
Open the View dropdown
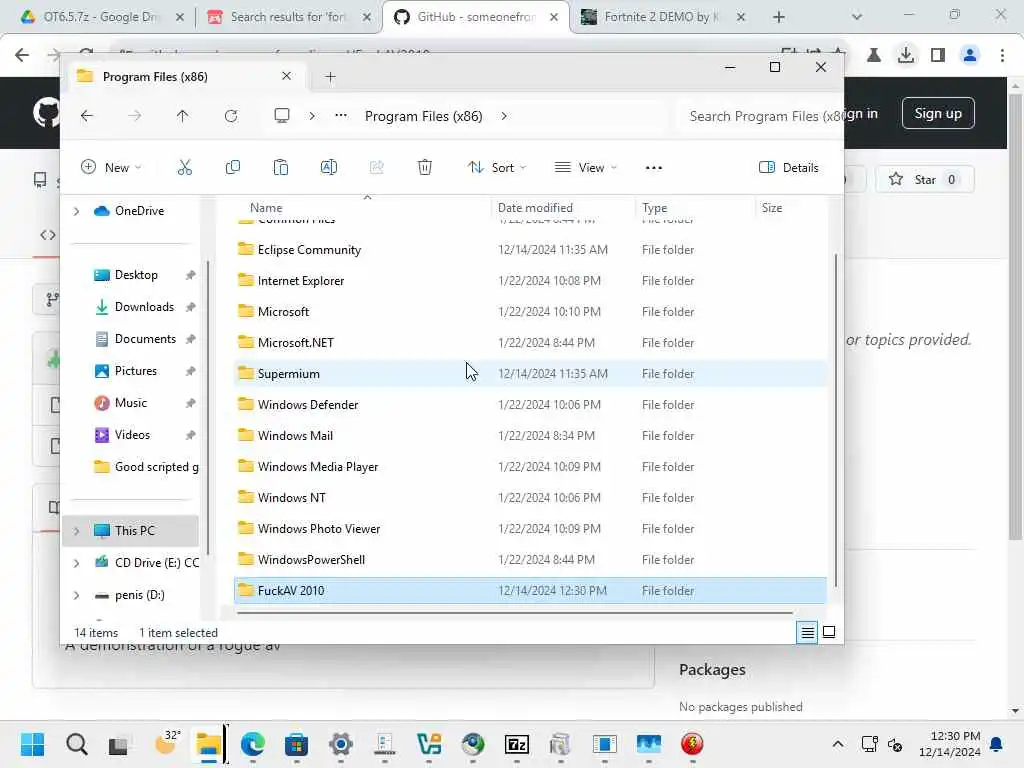click(585, 168)
